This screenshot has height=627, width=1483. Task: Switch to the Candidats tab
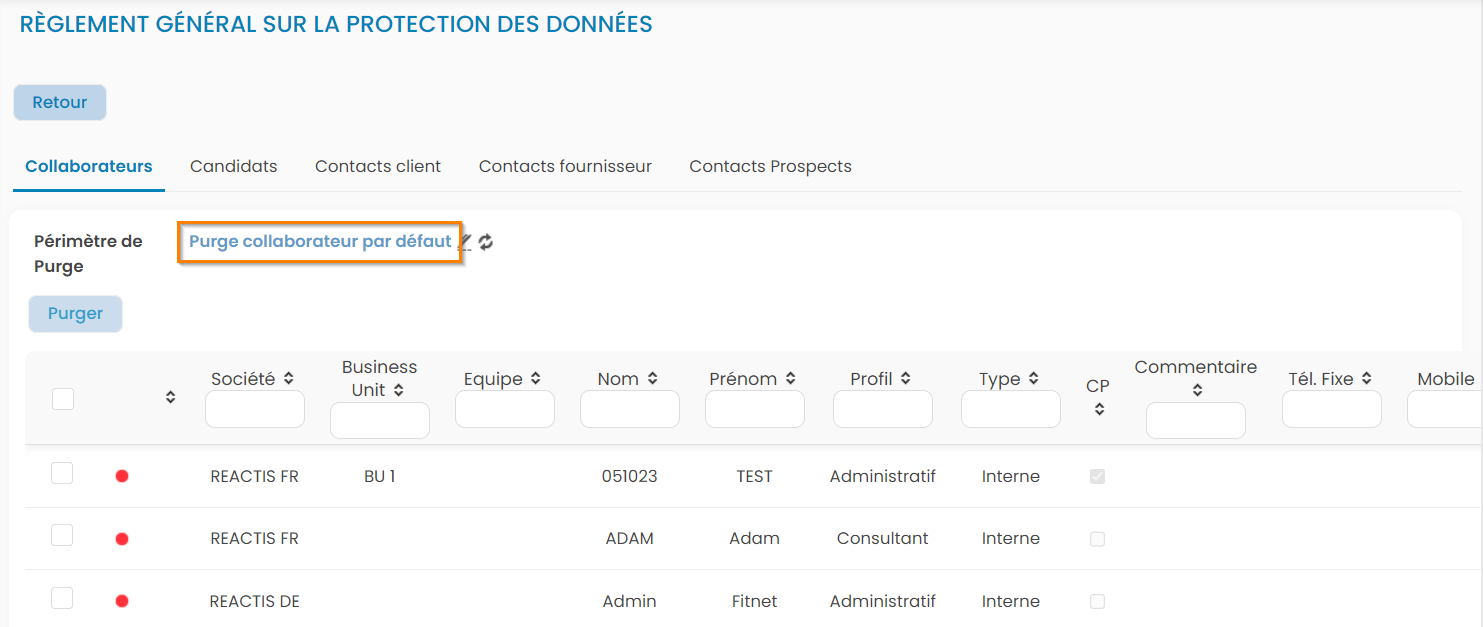click(233, 166)
